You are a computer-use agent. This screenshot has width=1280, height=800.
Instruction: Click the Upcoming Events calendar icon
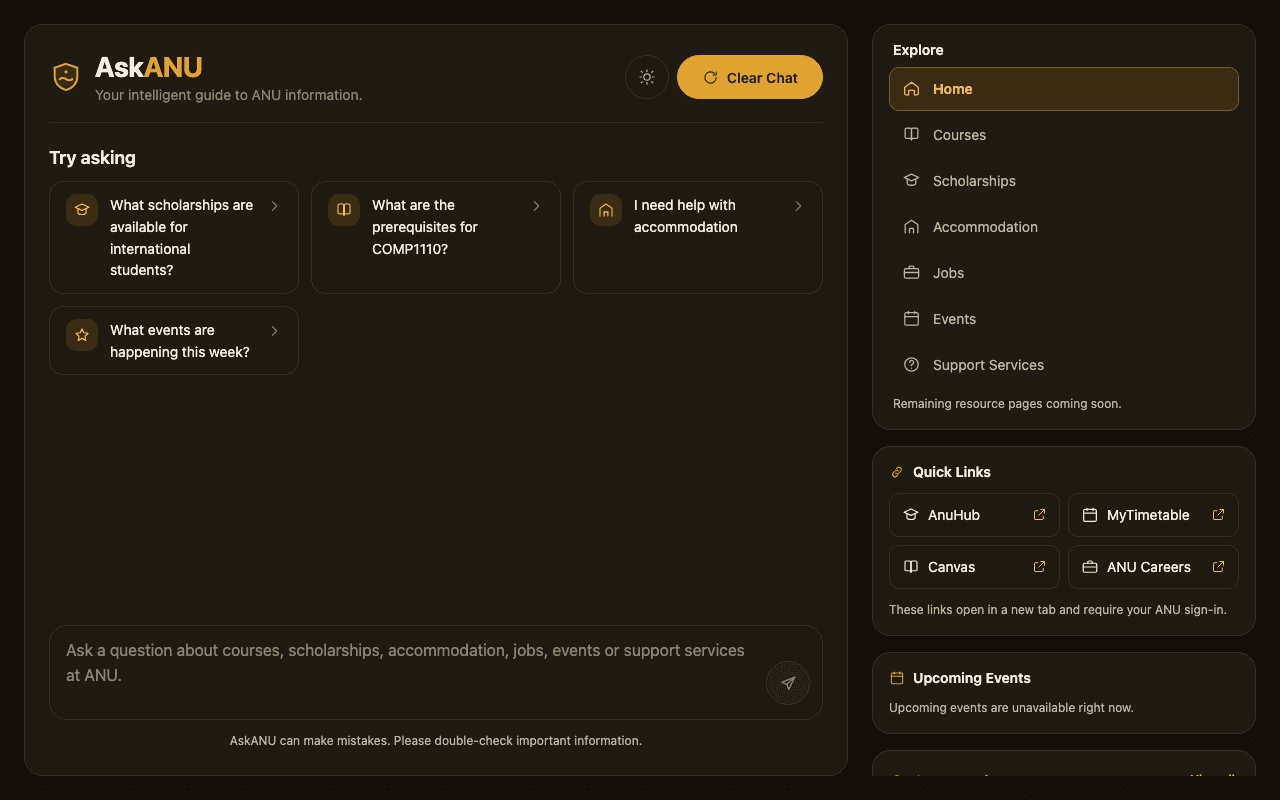click(x=896, y=677)
